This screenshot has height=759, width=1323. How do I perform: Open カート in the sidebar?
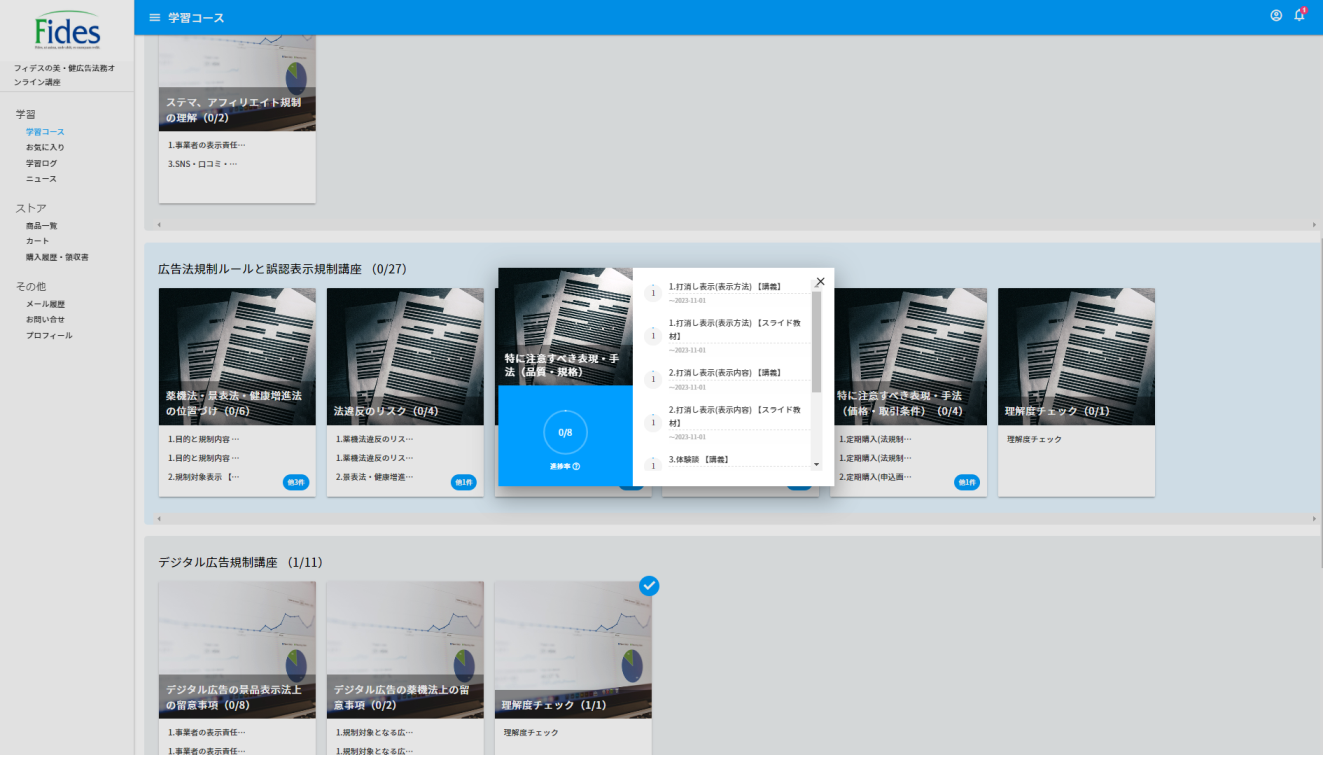[x=38, y=241]
